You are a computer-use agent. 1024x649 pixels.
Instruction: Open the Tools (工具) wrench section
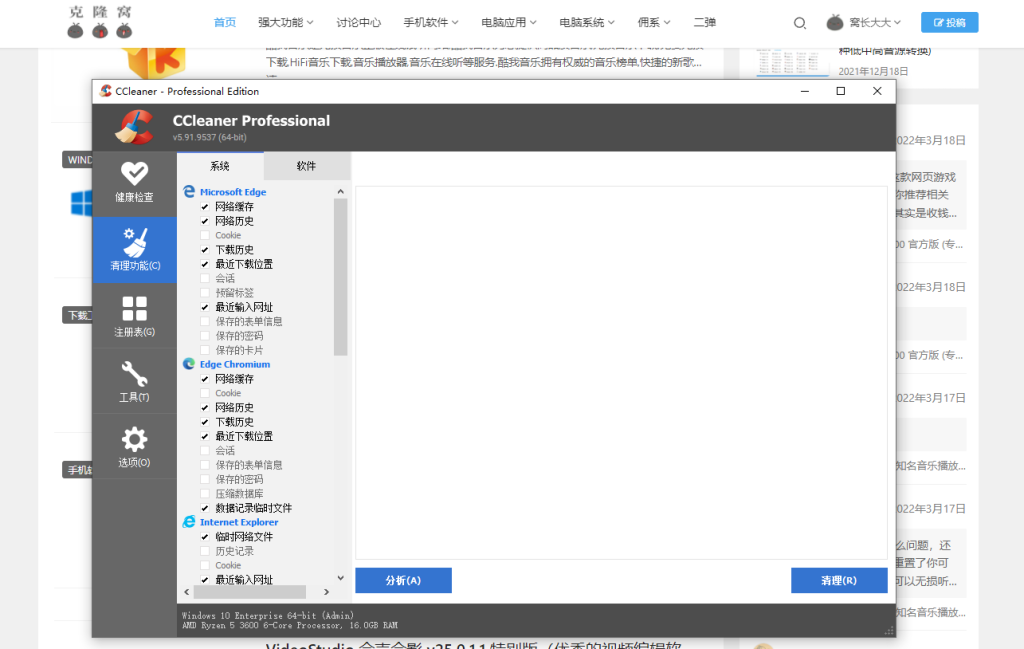134,381
